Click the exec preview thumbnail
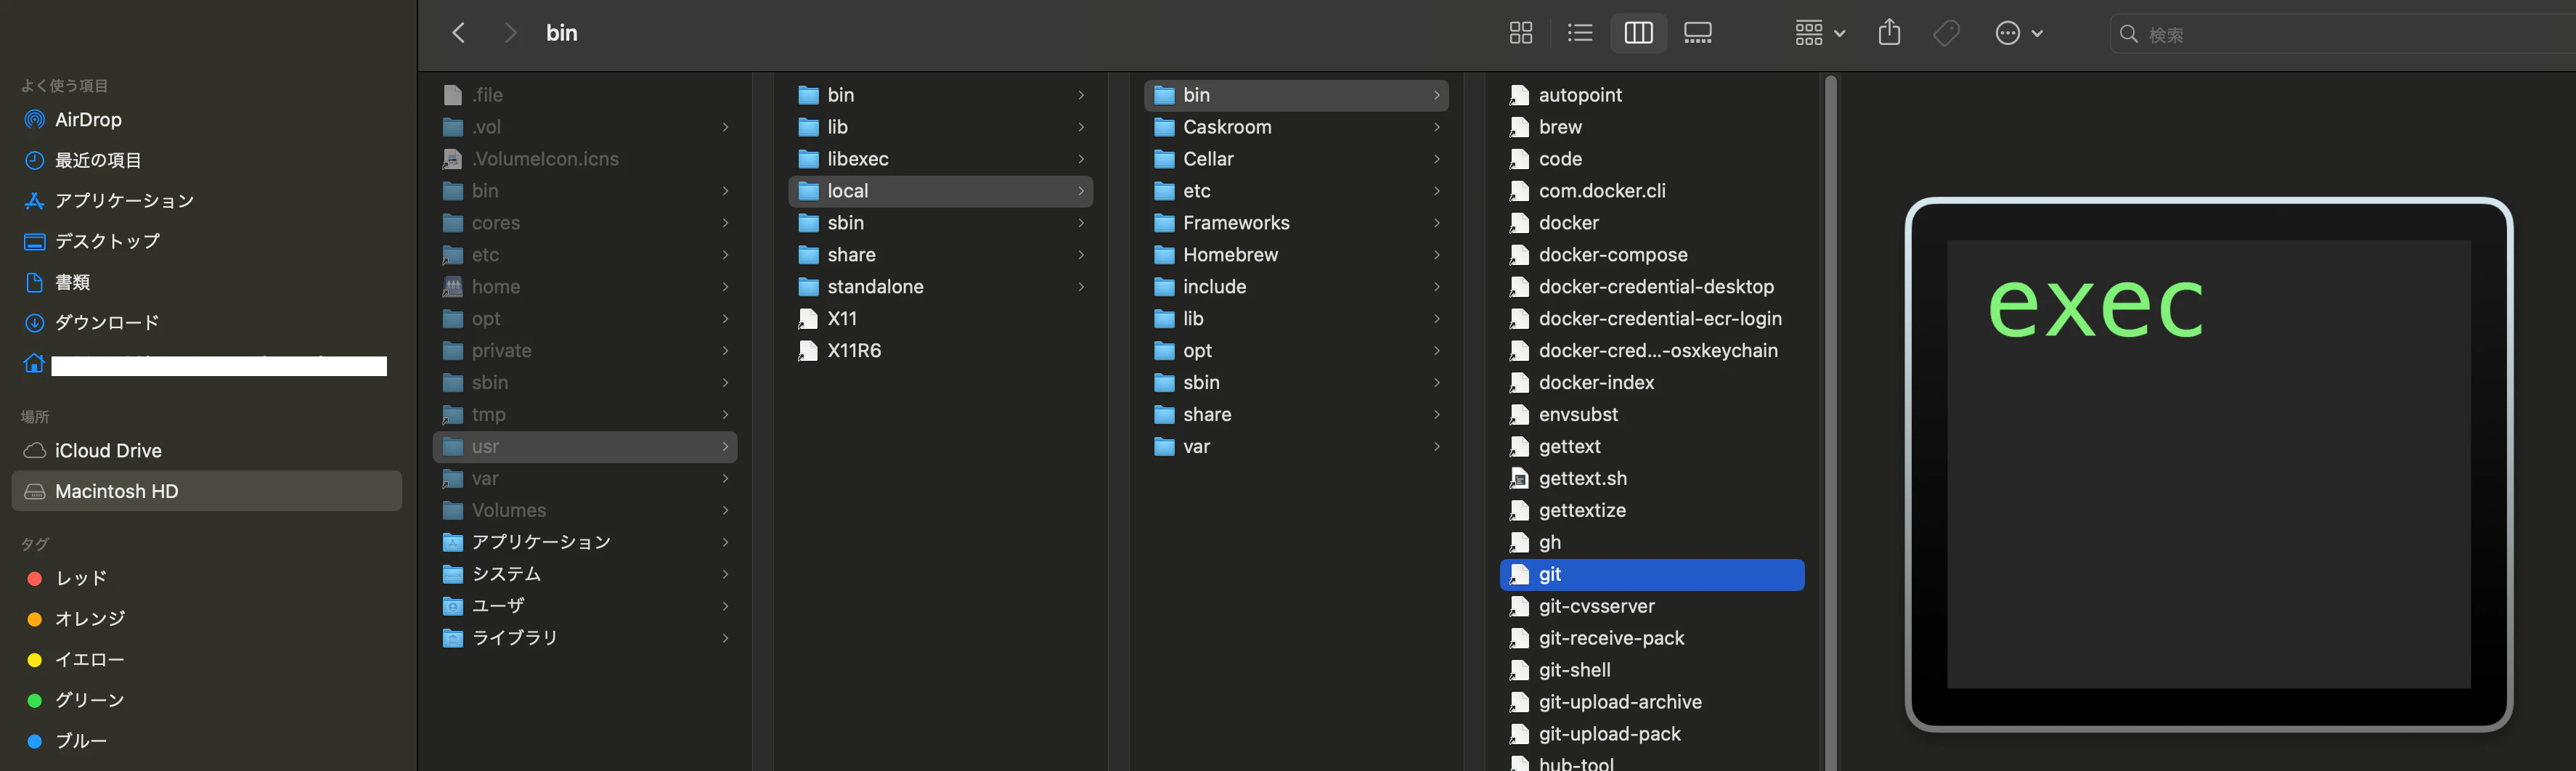 (x=2208, y=464)
